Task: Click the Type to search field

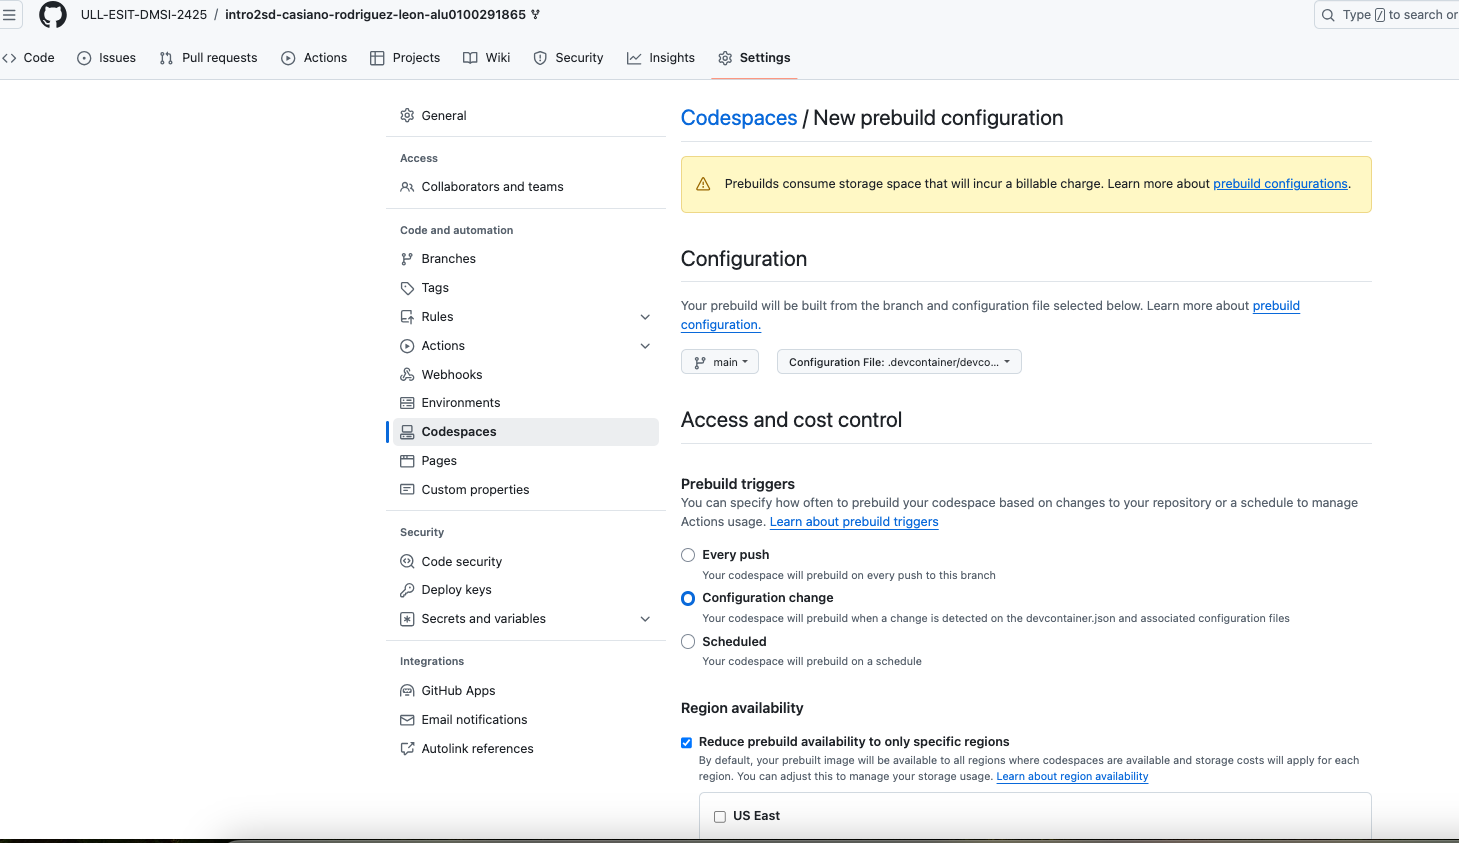Action: pos(1386,15)
